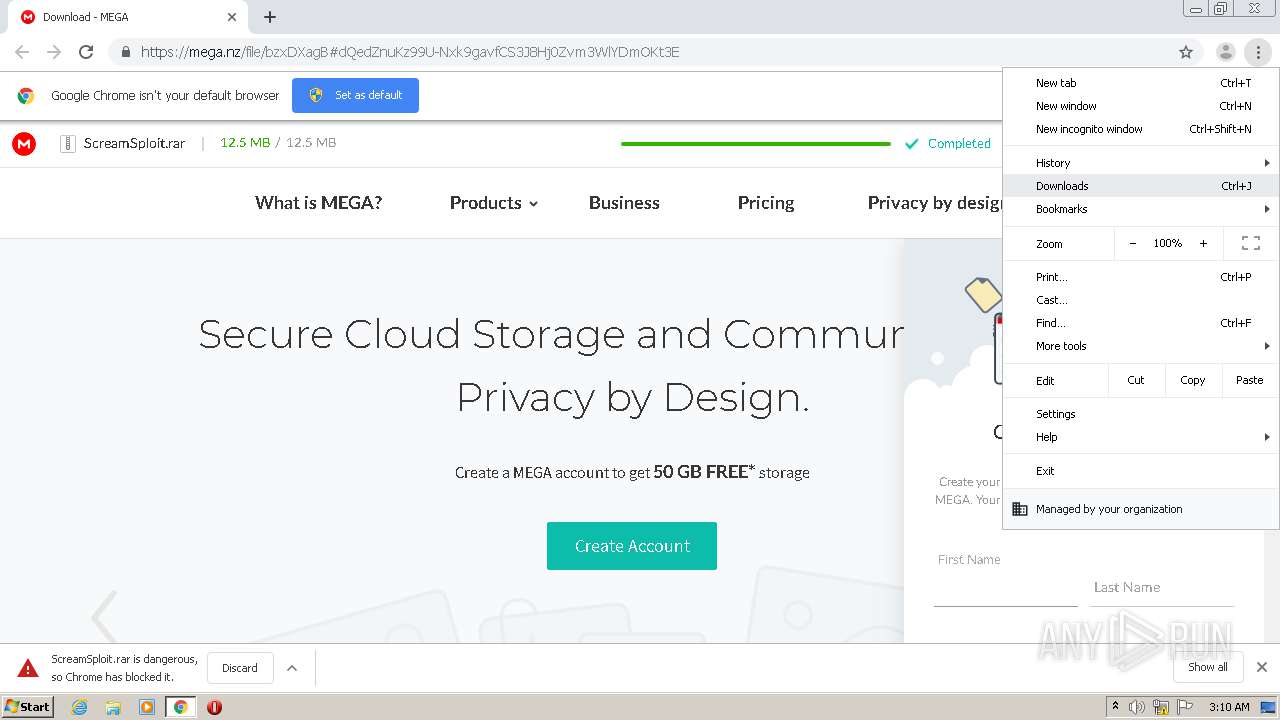
Task: Click the Chrome logo in the default browser bar
Action: (26, 96)
